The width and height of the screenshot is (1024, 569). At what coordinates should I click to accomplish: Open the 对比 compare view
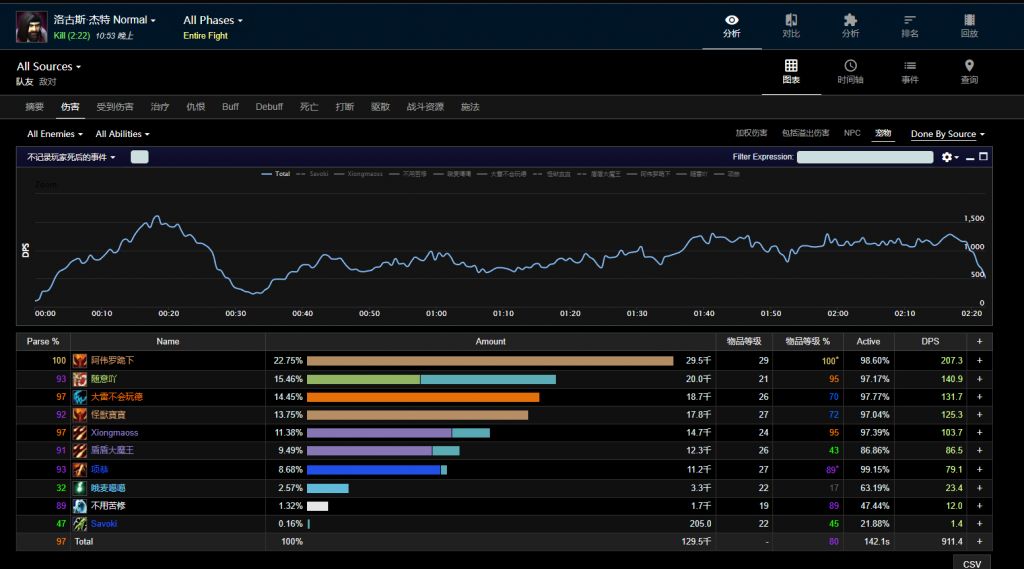tap(791, 25)
